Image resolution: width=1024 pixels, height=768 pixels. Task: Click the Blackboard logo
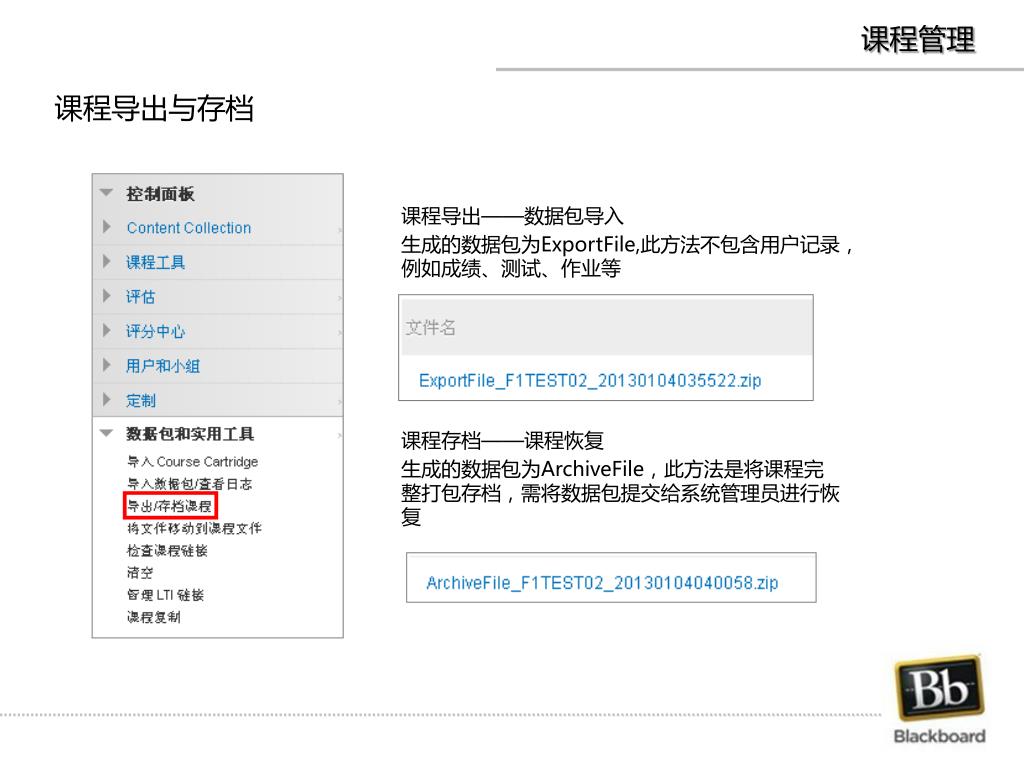[x=939, y=700]
